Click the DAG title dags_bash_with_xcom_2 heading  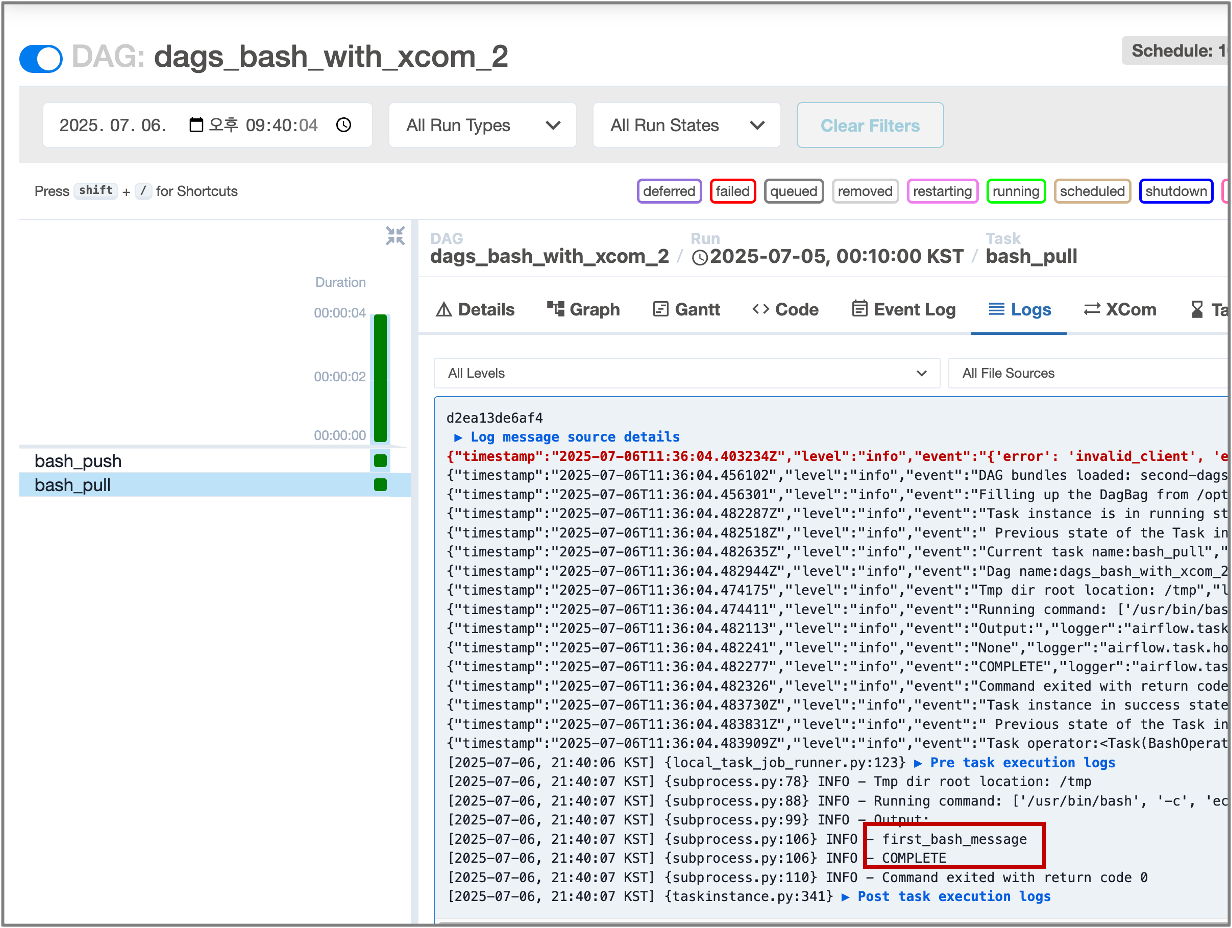pyautogui.click(x=331, y=56)
